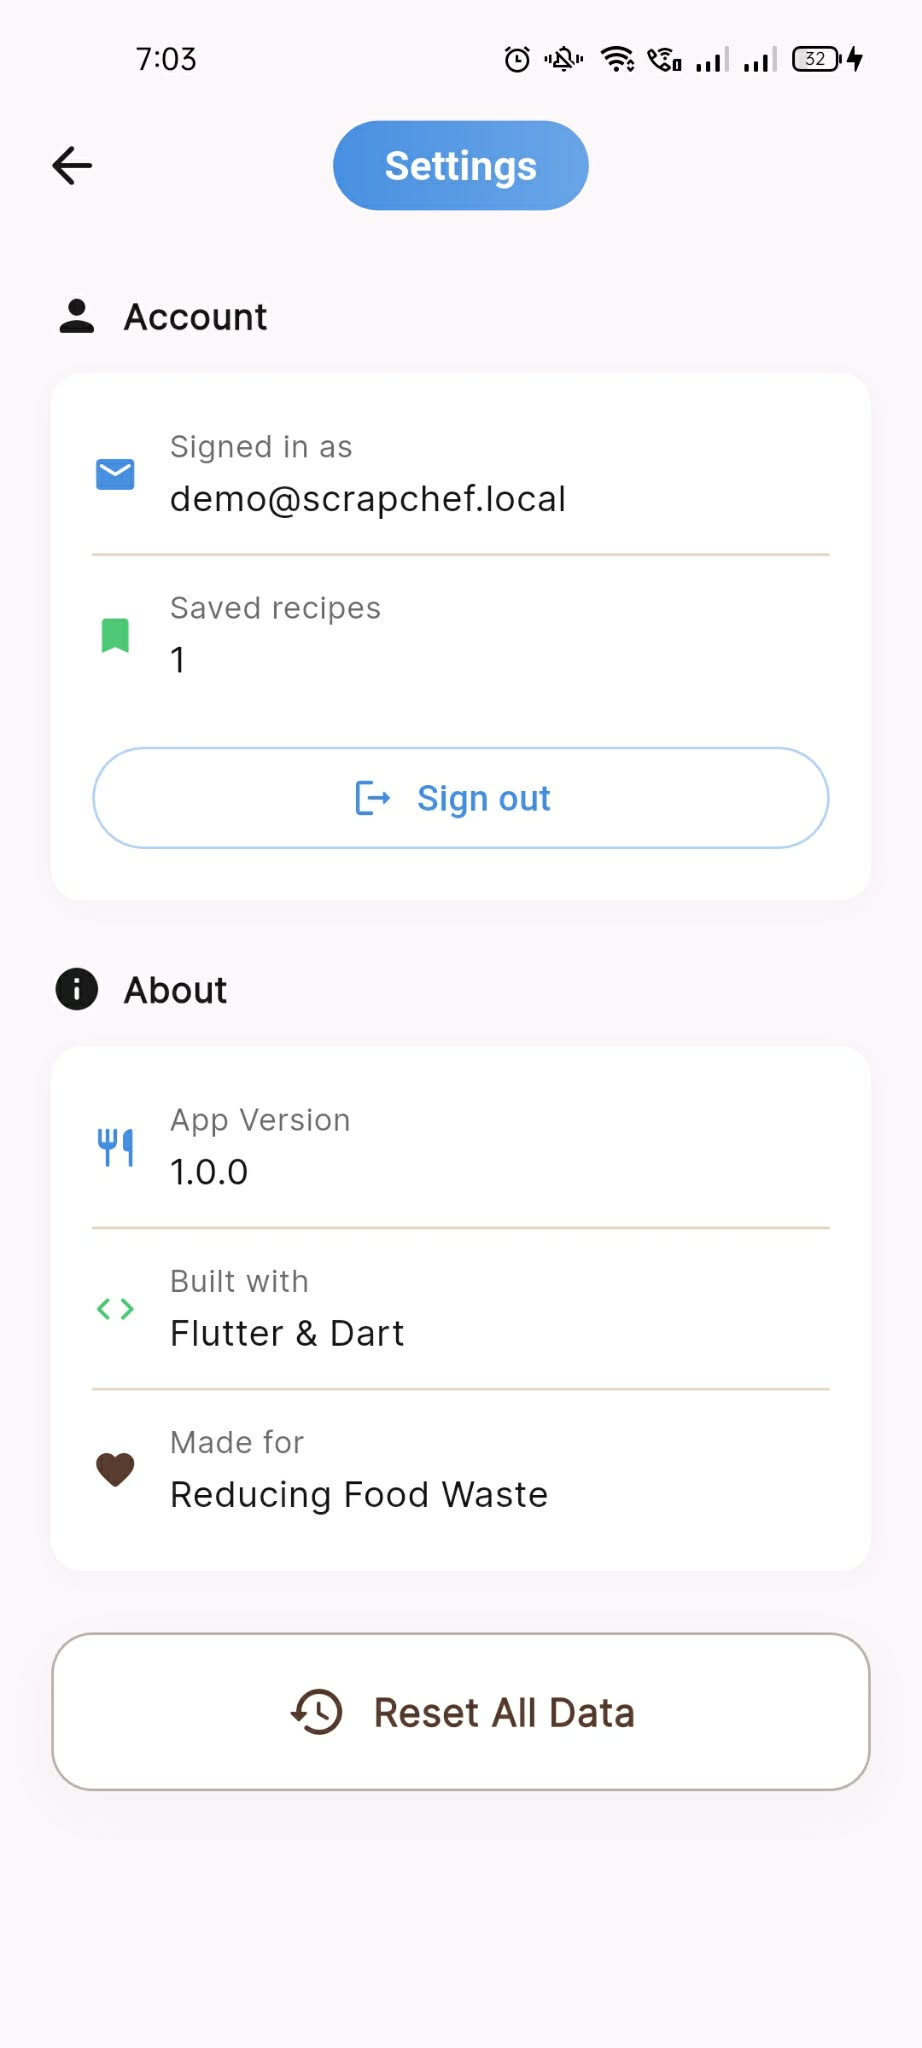Click the brown heart icon
Screen dimensions: 922x2048
pyautogui.click(x=115, y=1469)
